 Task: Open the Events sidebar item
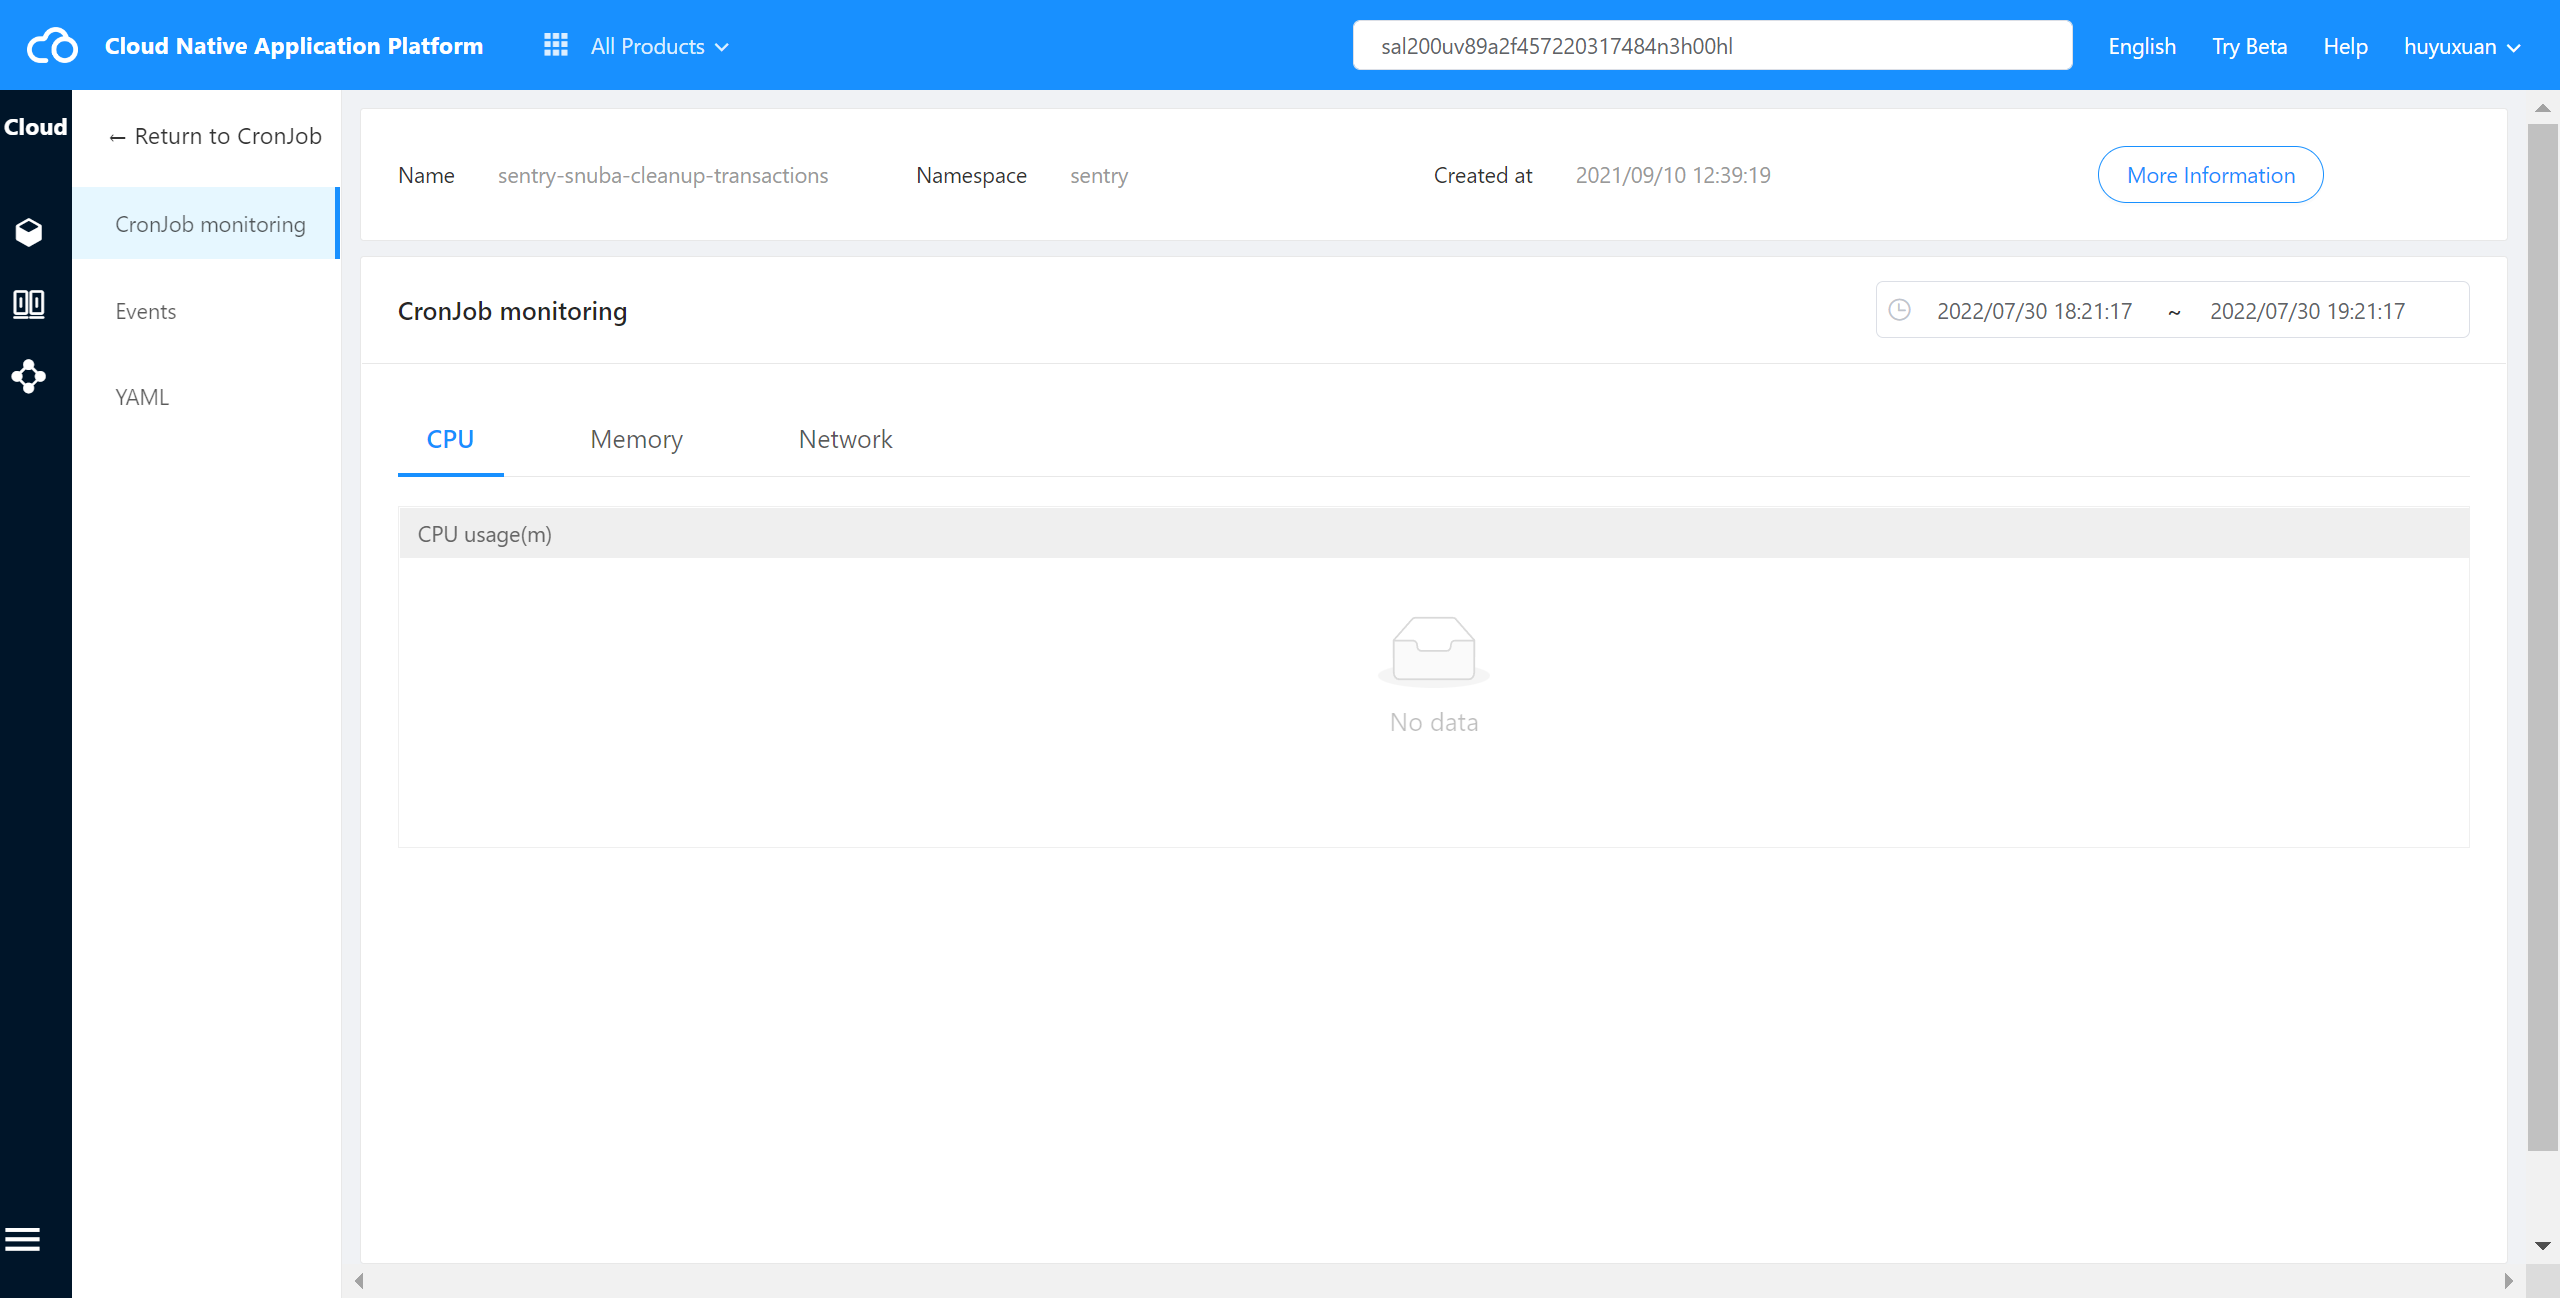click(146, 311)
